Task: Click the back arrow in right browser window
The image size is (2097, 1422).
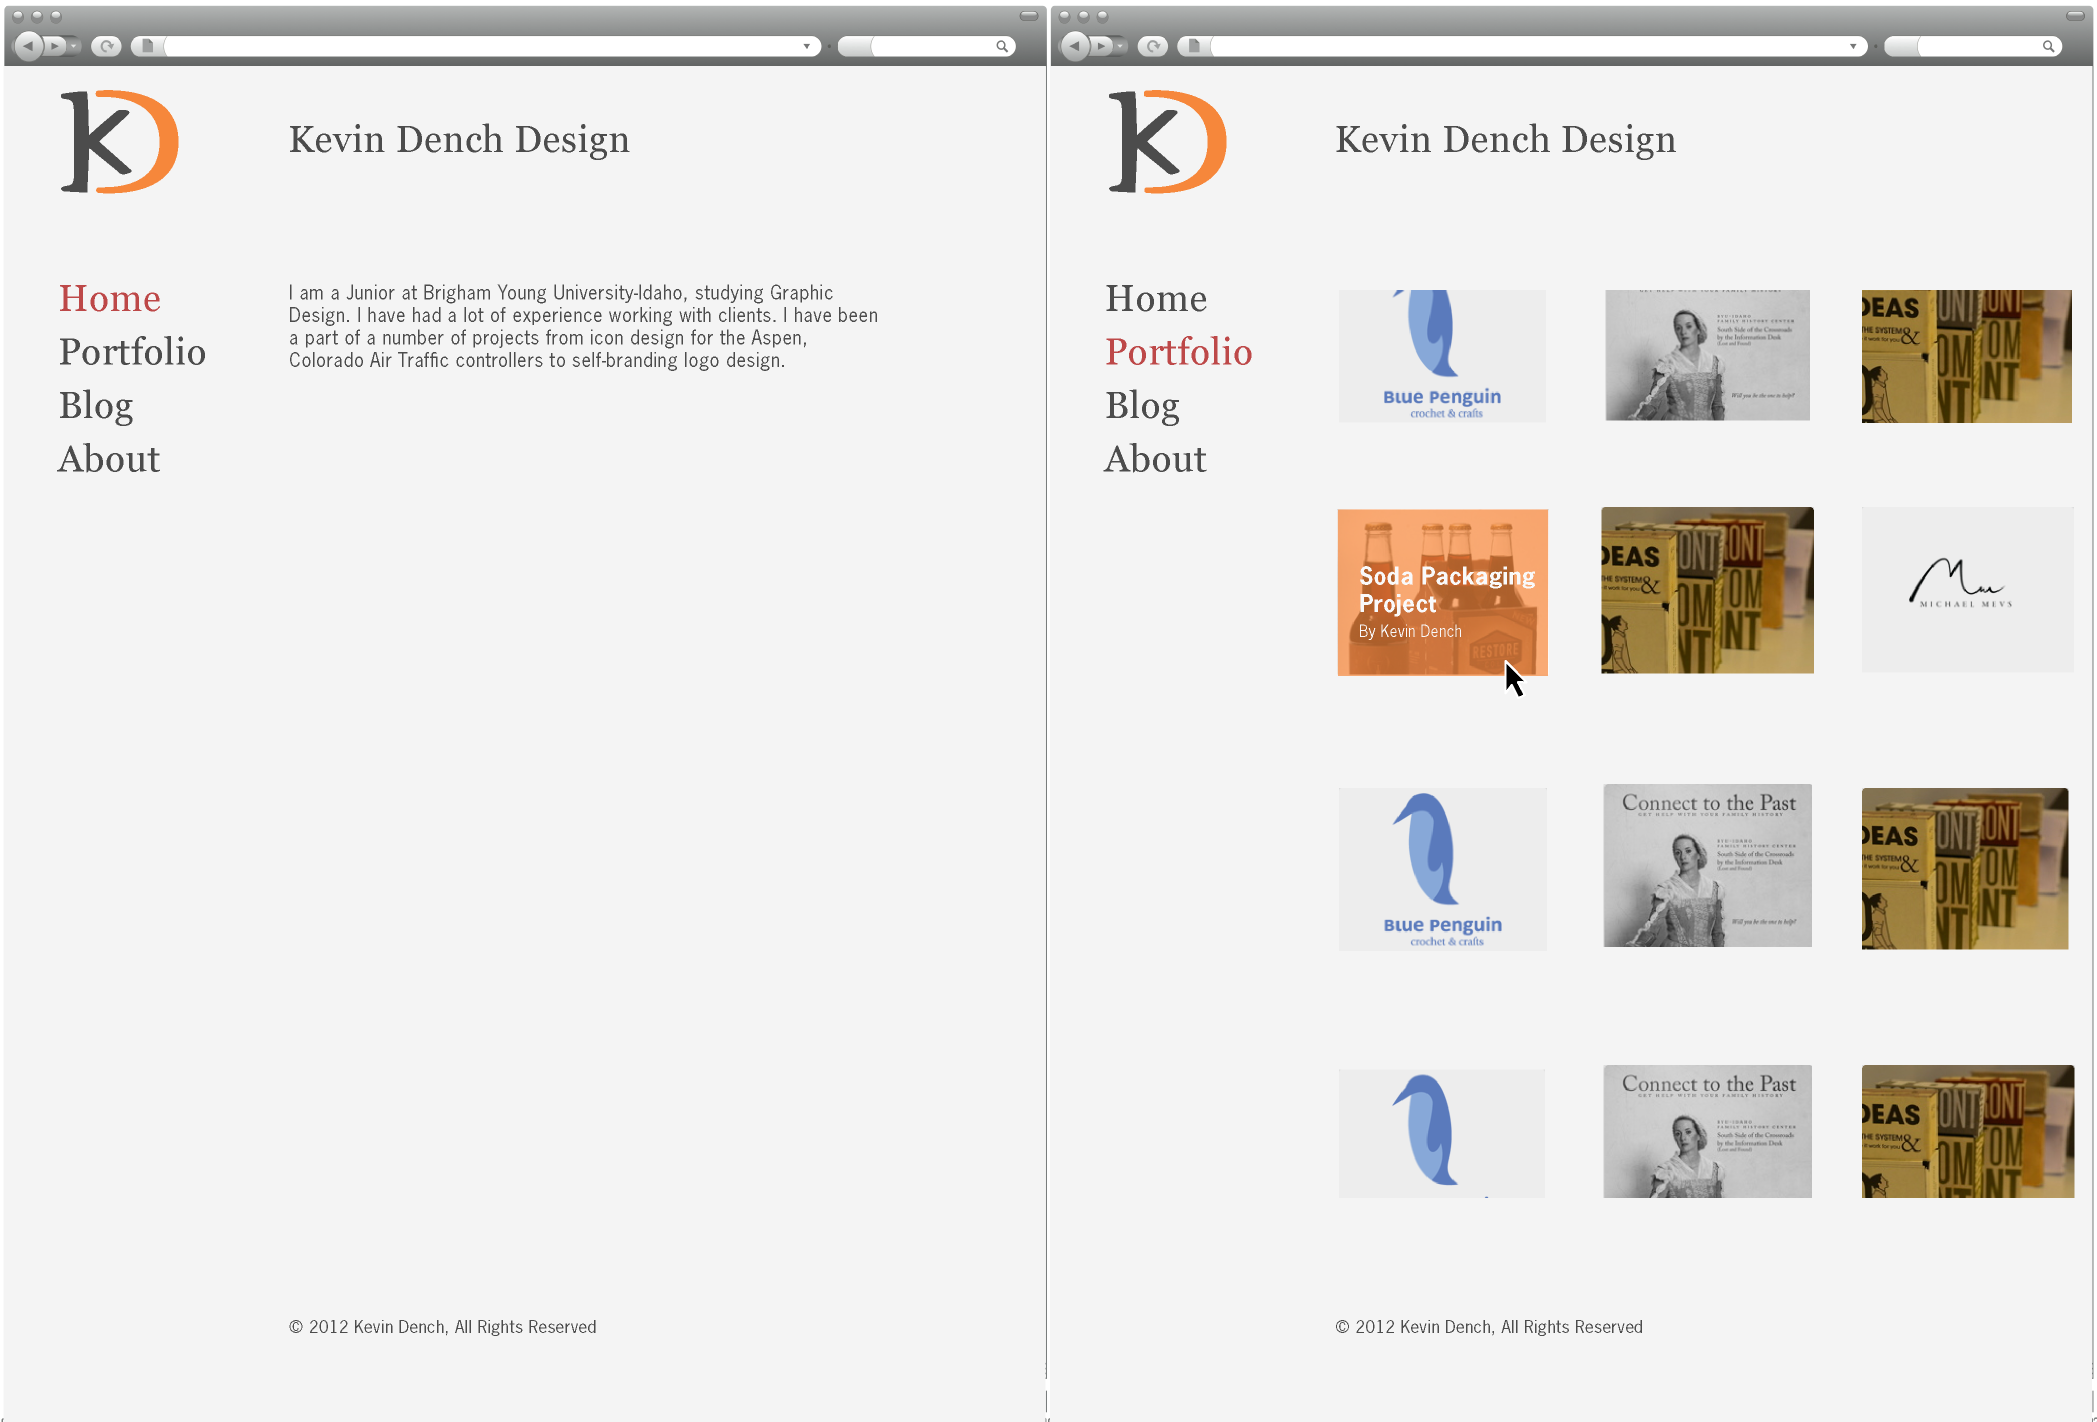Action: click(x=1074, y=46)
